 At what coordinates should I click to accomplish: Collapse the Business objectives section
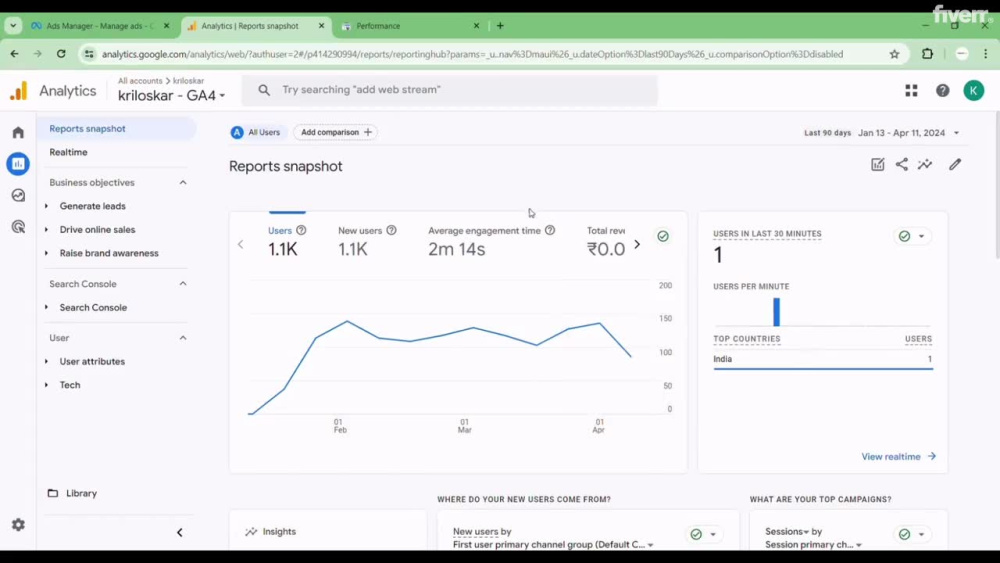coord(183,182)
